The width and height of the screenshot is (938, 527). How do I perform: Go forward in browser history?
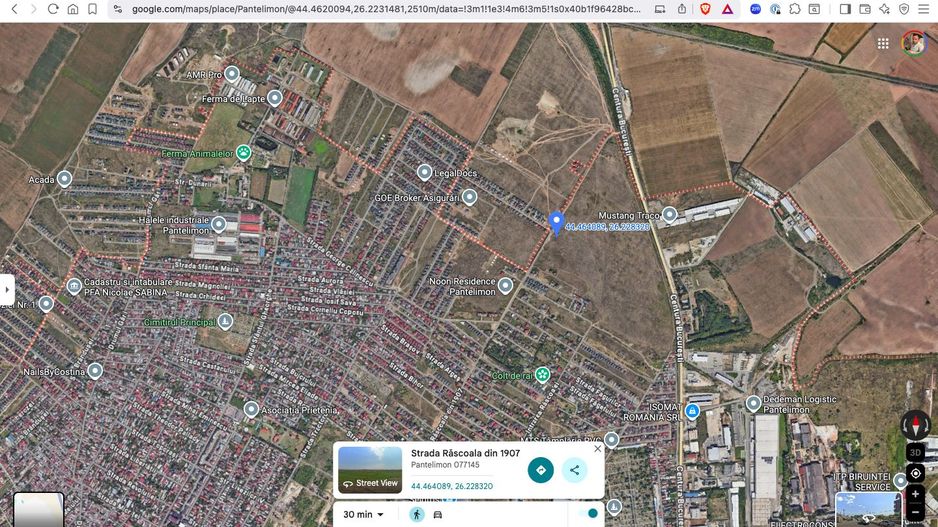coord(34,9)
